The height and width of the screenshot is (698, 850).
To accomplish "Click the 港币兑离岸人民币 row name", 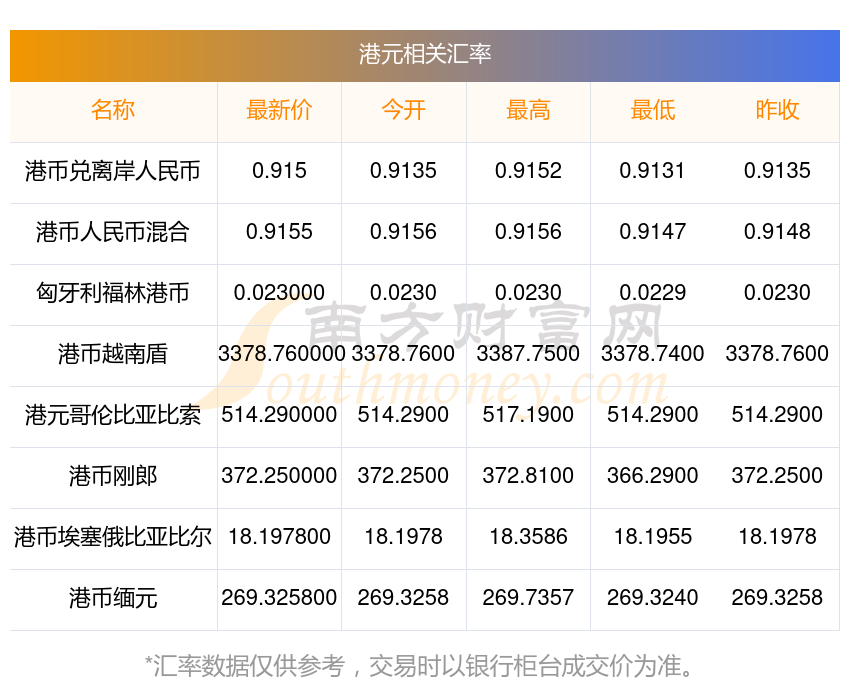I will coord(113,171).
